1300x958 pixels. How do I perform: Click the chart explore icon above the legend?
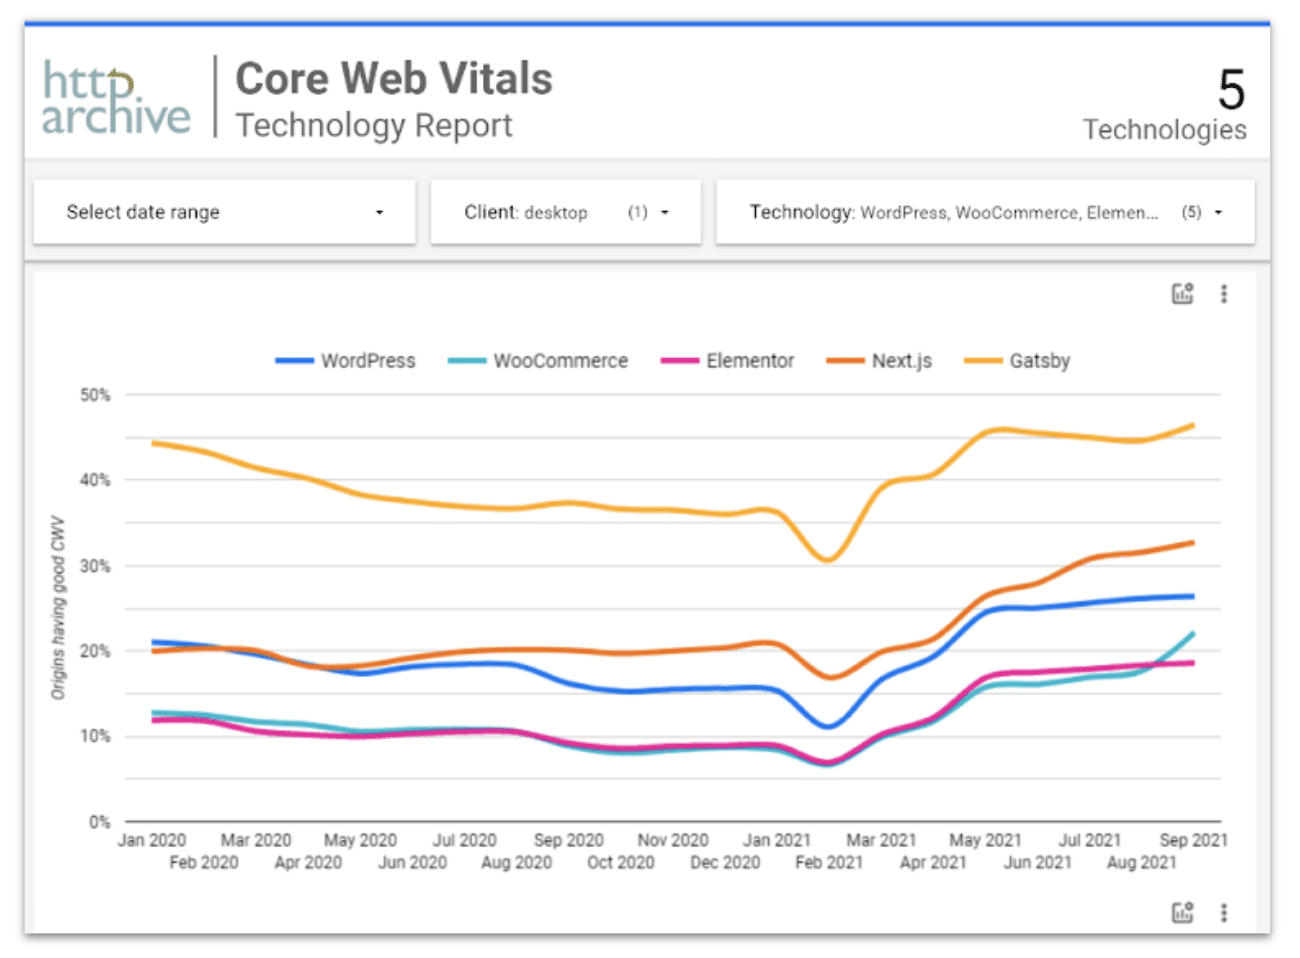click(x=1182, y=294)
